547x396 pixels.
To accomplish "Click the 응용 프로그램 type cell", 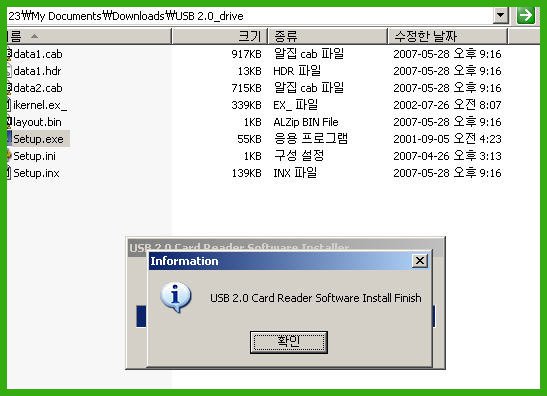I will pyautogui.click(x=310, y=139).
